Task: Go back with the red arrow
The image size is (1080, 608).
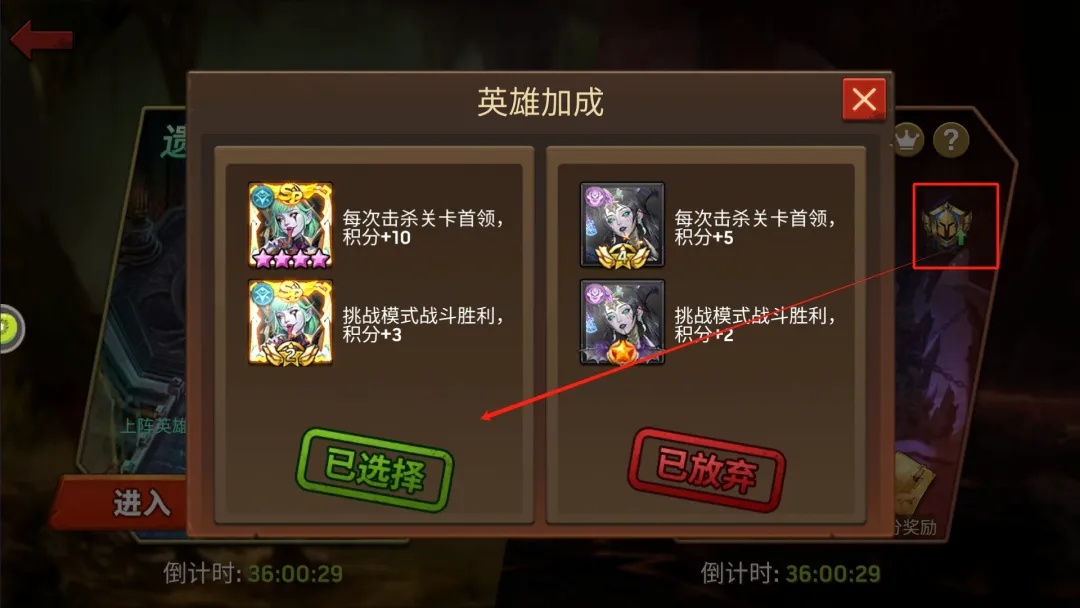Action: (41, 39)
